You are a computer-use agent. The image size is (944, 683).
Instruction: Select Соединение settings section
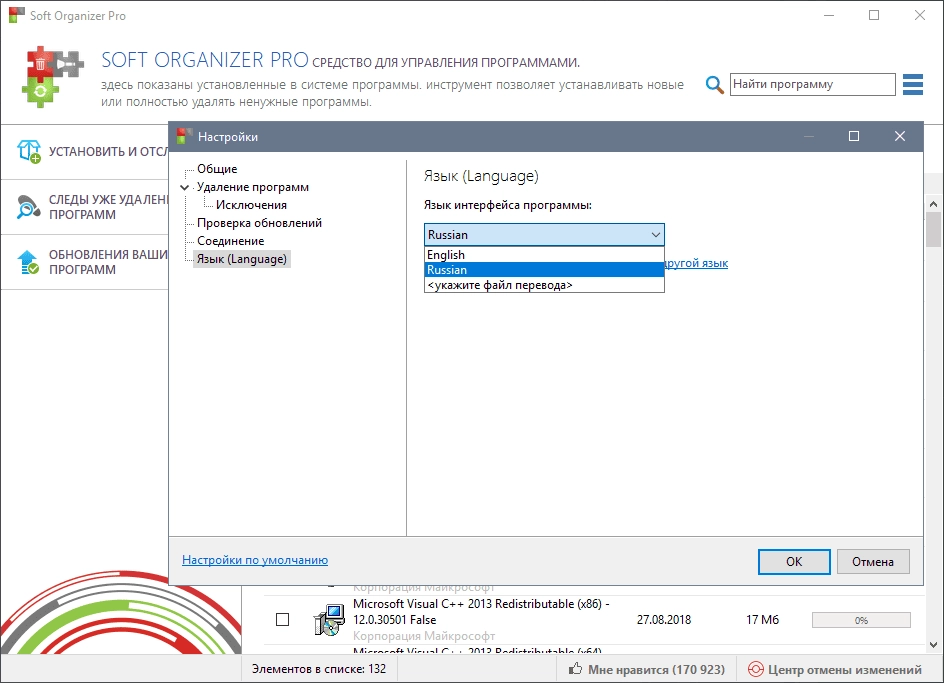(231, 241)
